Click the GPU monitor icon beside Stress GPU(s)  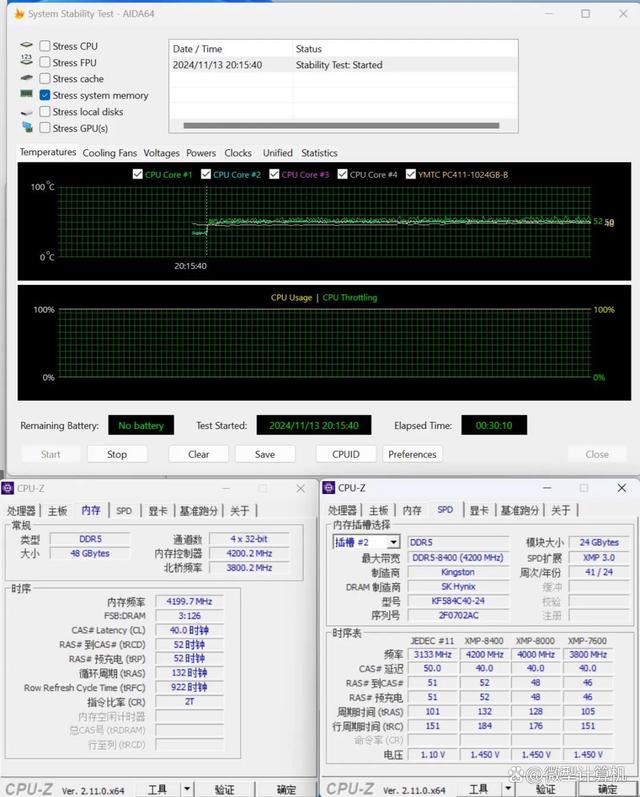click(x=27, y=128)
